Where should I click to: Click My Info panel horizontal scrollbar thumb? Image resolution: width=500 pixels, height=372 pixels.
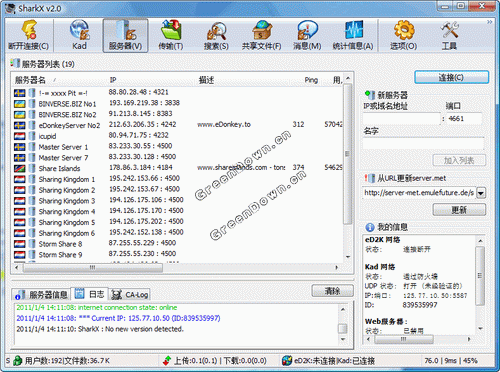click(404, 339)
